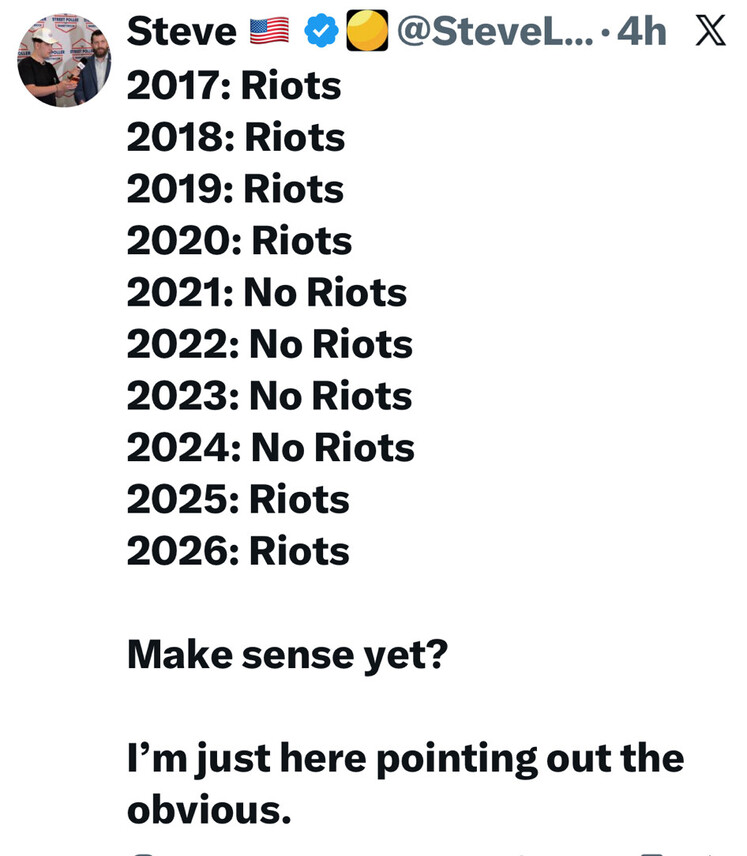This screenshot has width=747, height=856.
Task: Click the sentence "I'm just here pointing out the obvious."
Action: click(x=405, y=783)
